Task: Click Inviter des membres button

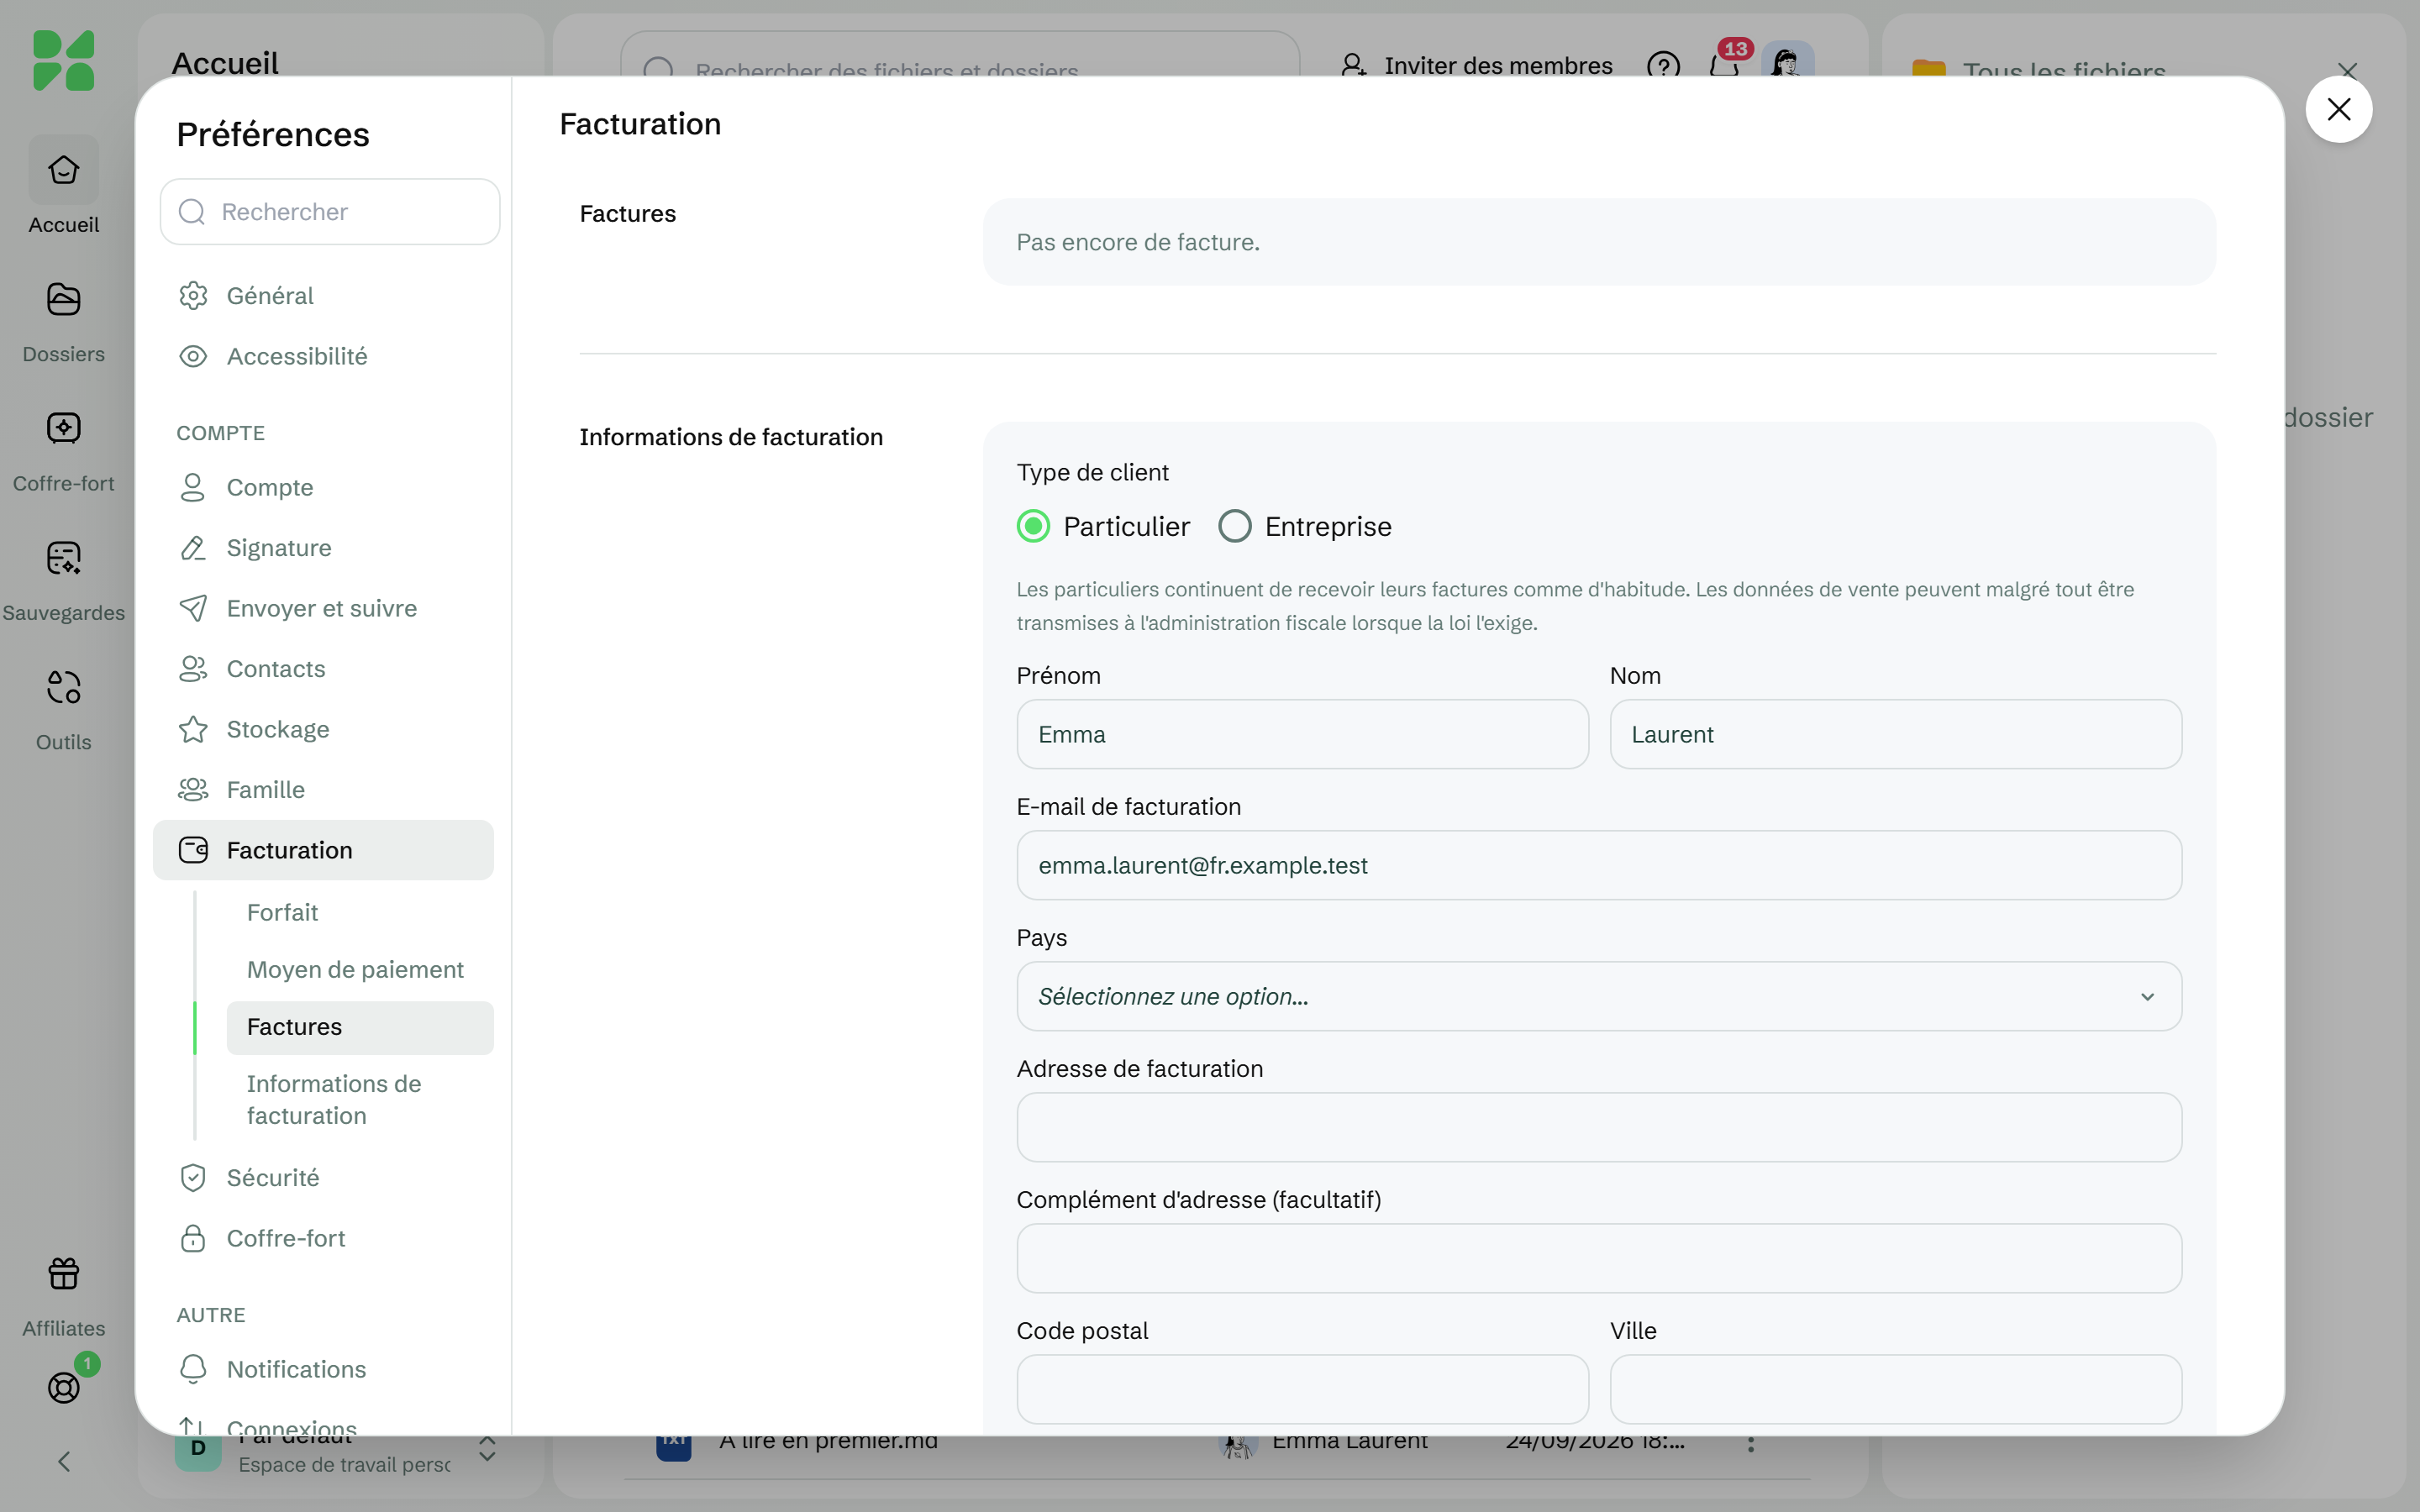Action: coord(1477,66)
